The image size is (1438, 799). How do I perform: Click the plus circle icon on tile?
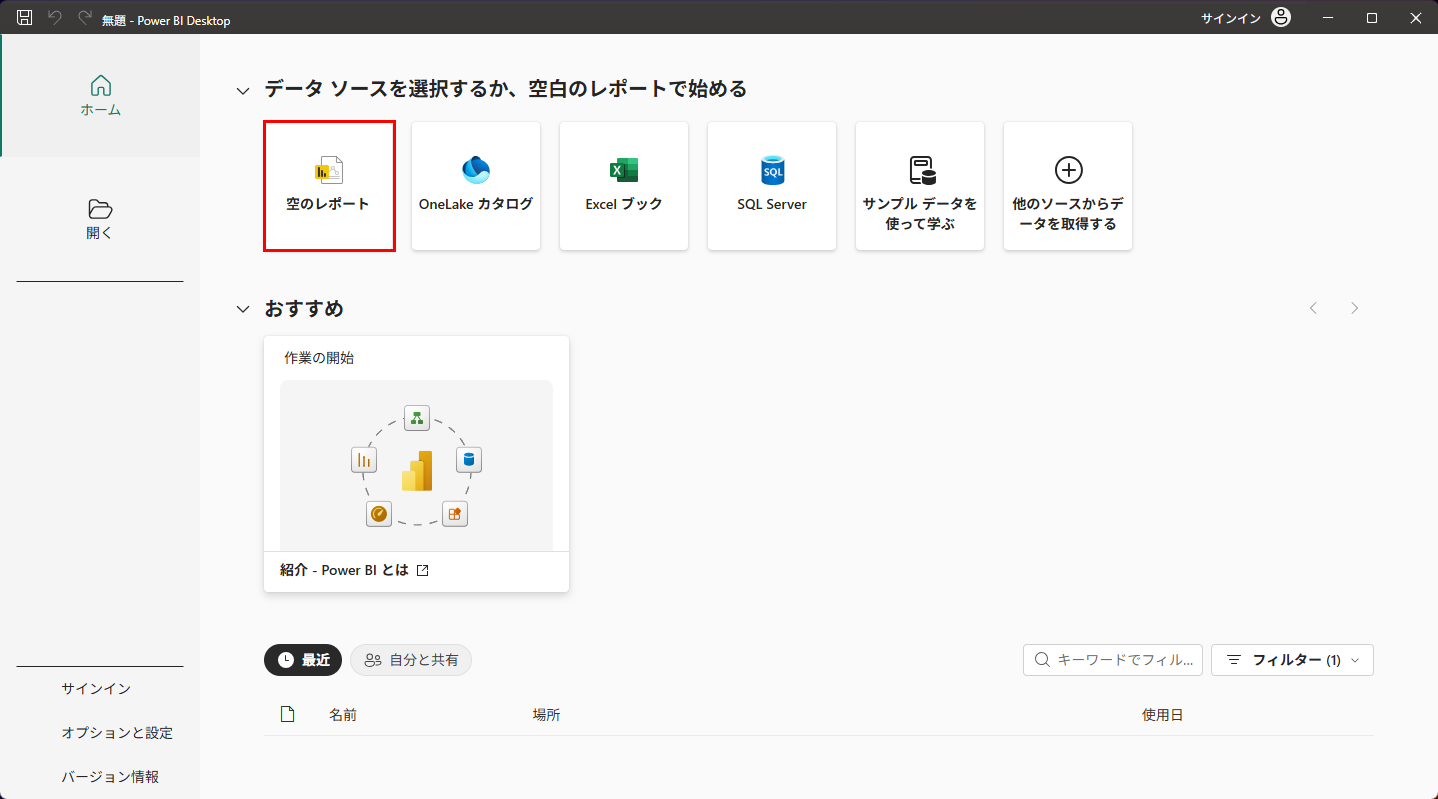point(1069,170)
